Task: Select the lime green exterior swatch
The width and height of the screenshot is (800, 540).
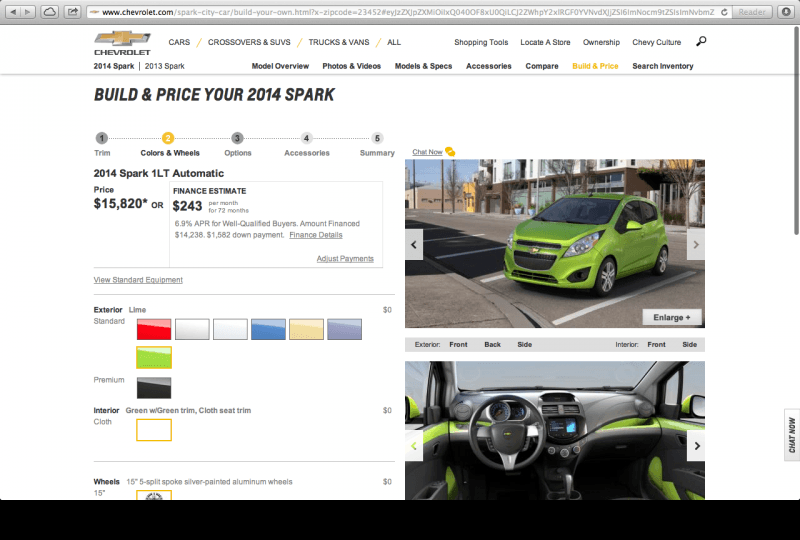Action: pyautogui.click(x=154, y=357)
